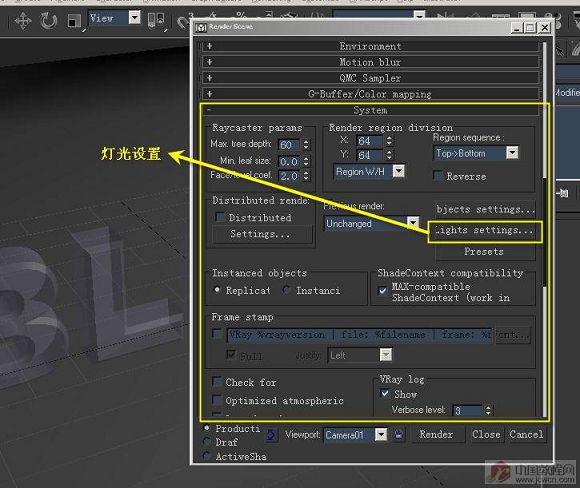Click the render preset arrow icon near Production

point(271,434)
